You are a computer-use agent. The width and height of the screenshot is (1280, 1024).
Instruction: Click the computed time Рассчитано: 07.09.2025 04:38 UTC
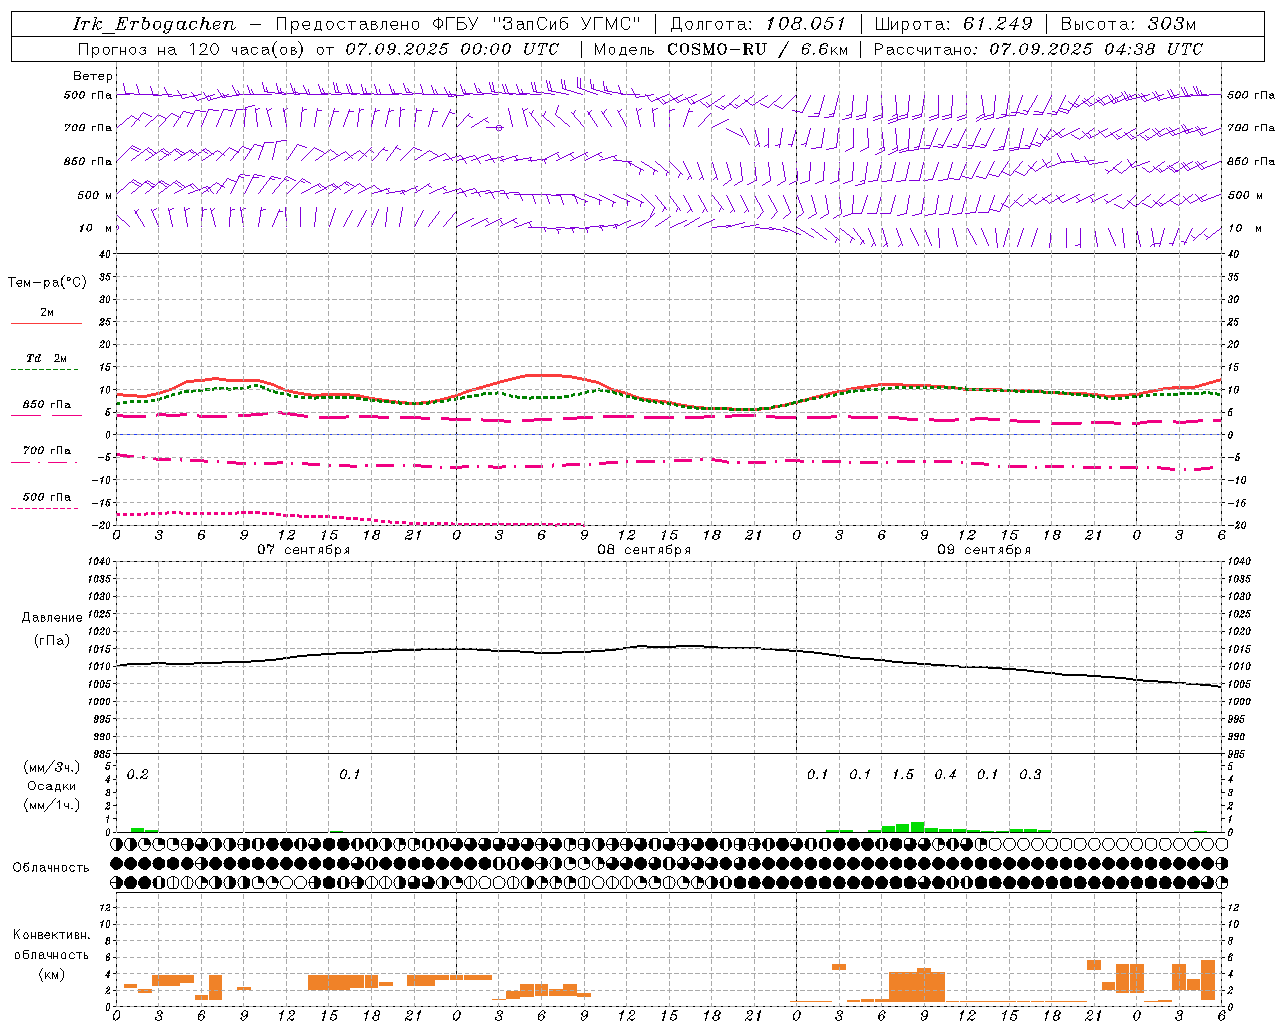(1038, 49)
